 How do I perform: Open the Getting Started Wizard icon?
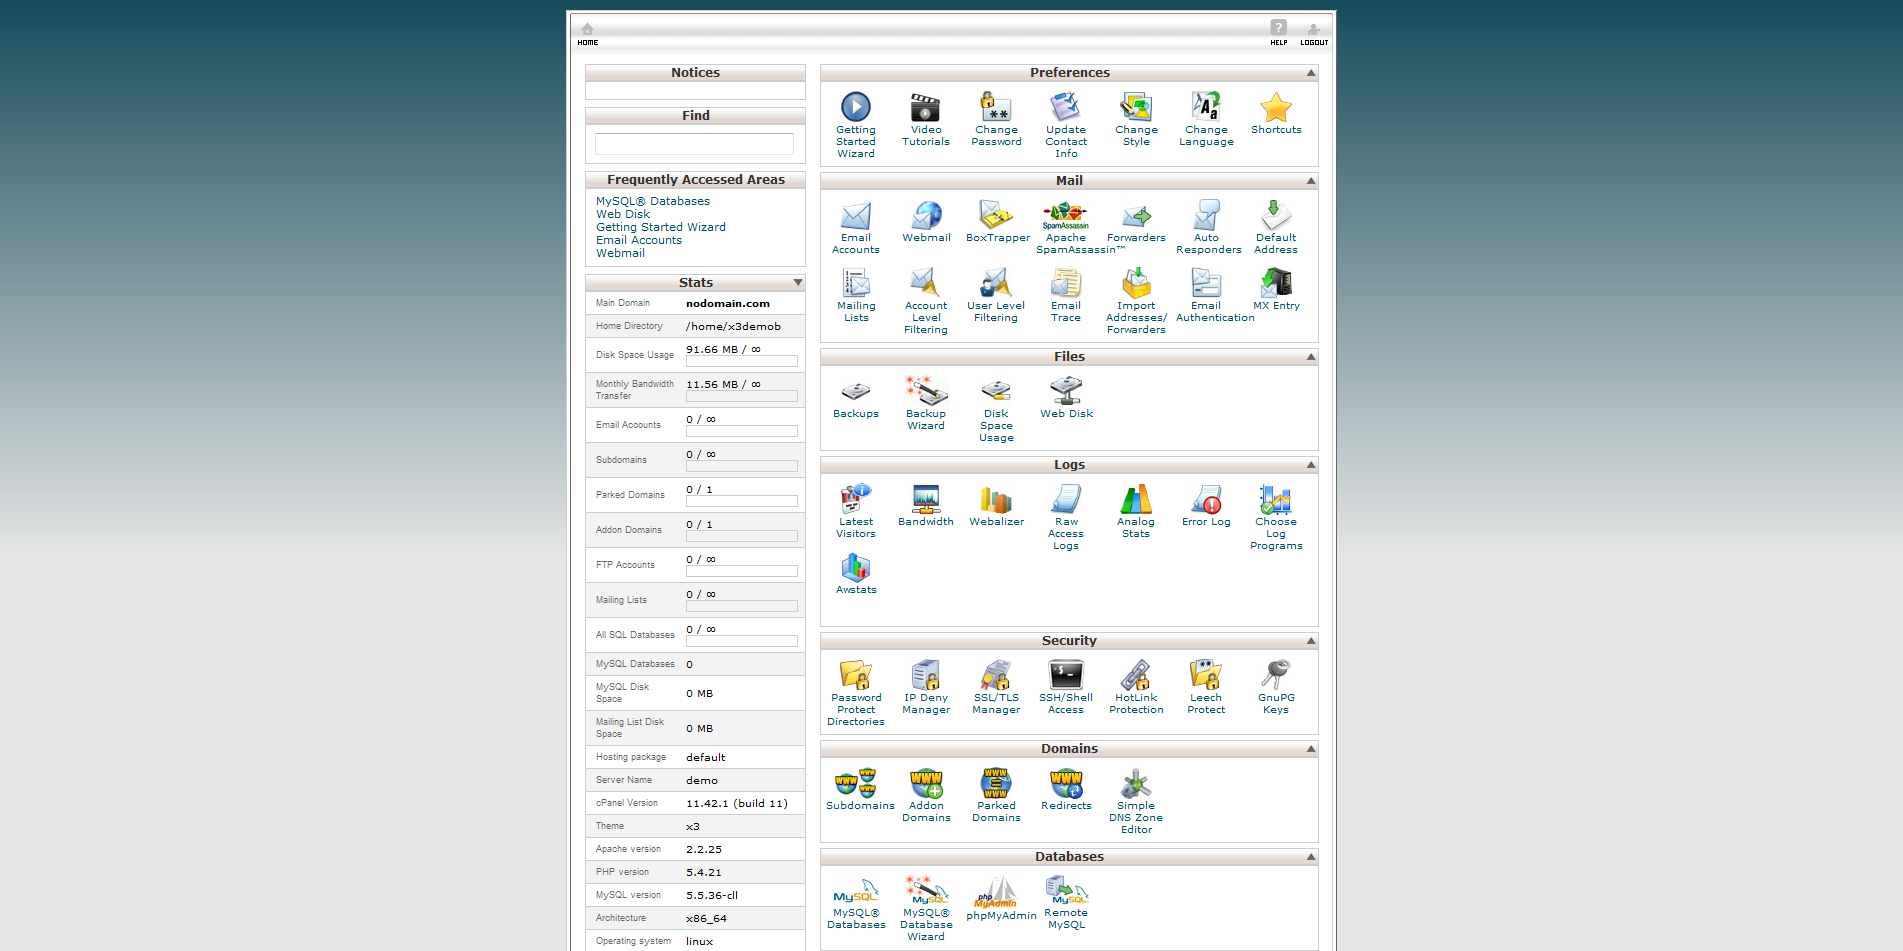[x=856, y=107]
